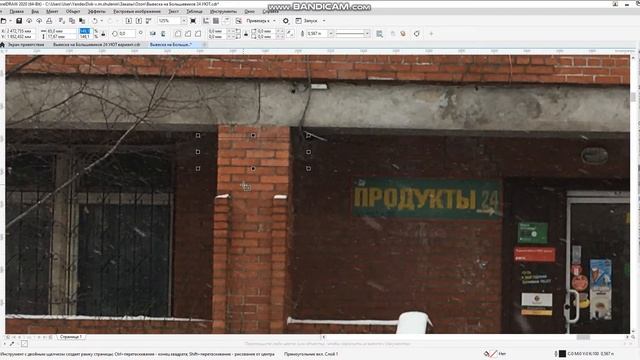
Task: Click Mirror horizontally icon
Action: (153, 33)
